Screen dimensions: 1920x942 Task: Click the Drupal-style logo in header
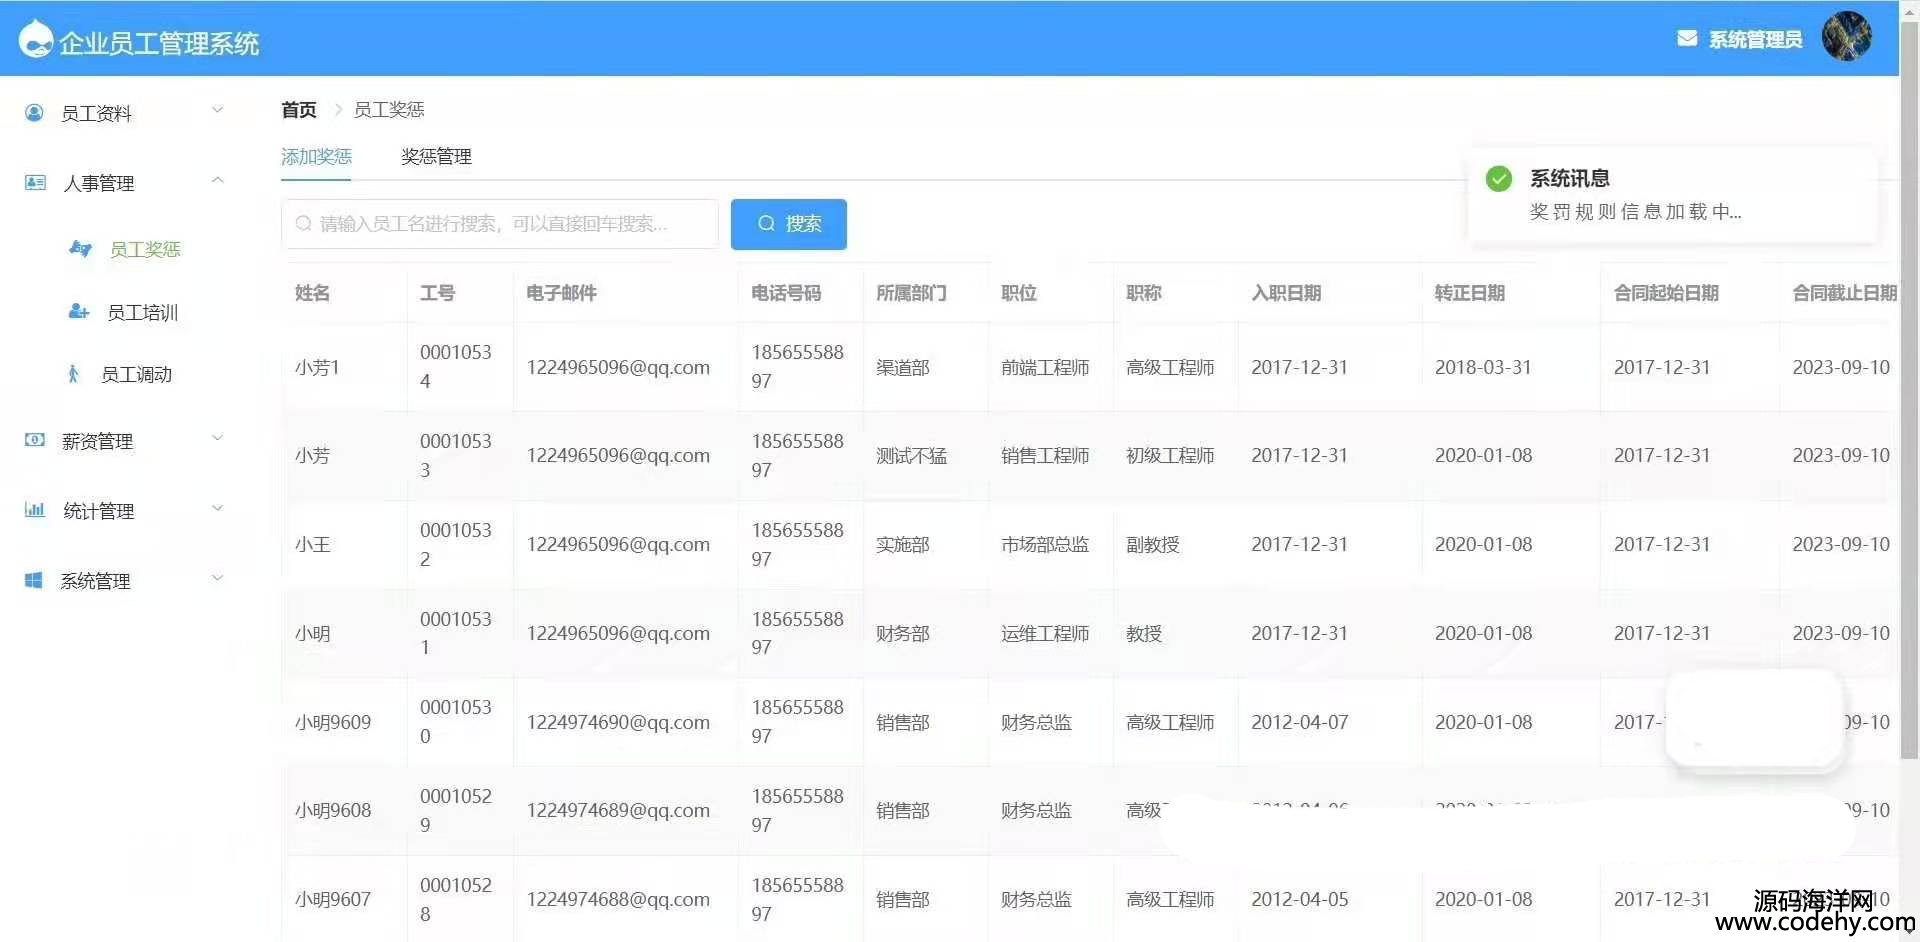[x=35, y=39]
